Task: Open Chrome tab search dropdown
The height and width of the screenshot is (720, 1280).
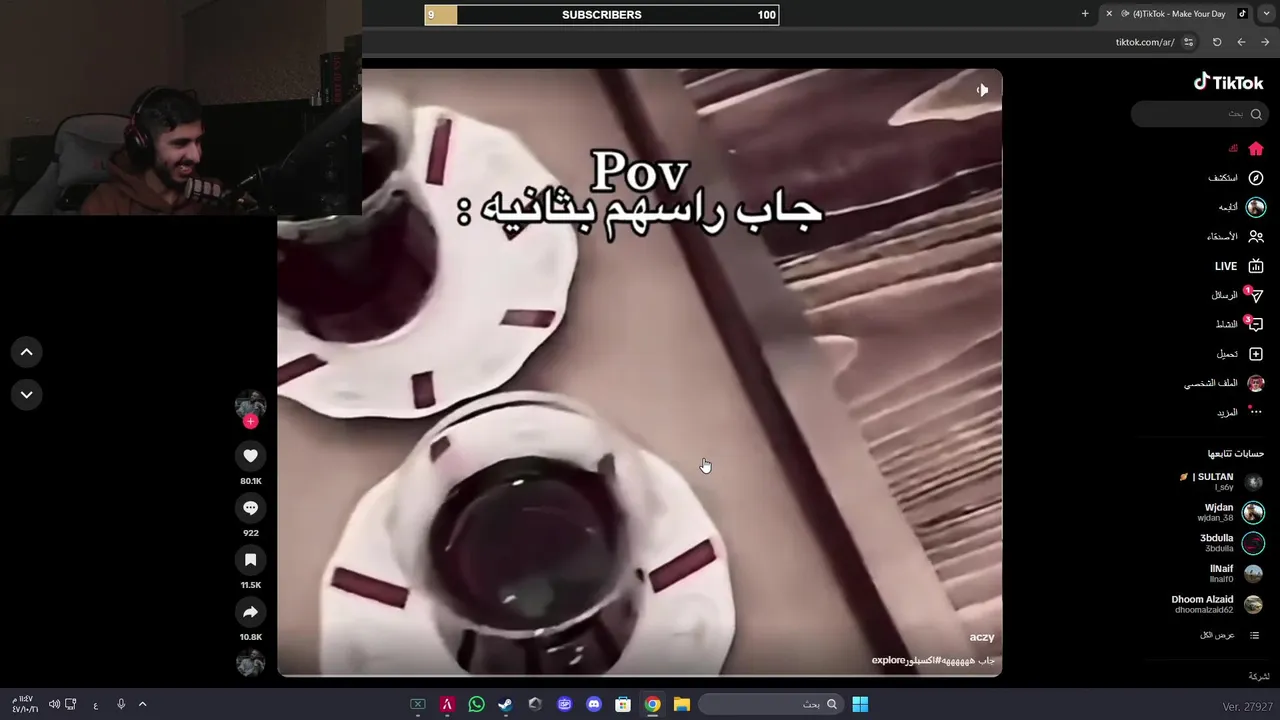Action: (1267, 14)
